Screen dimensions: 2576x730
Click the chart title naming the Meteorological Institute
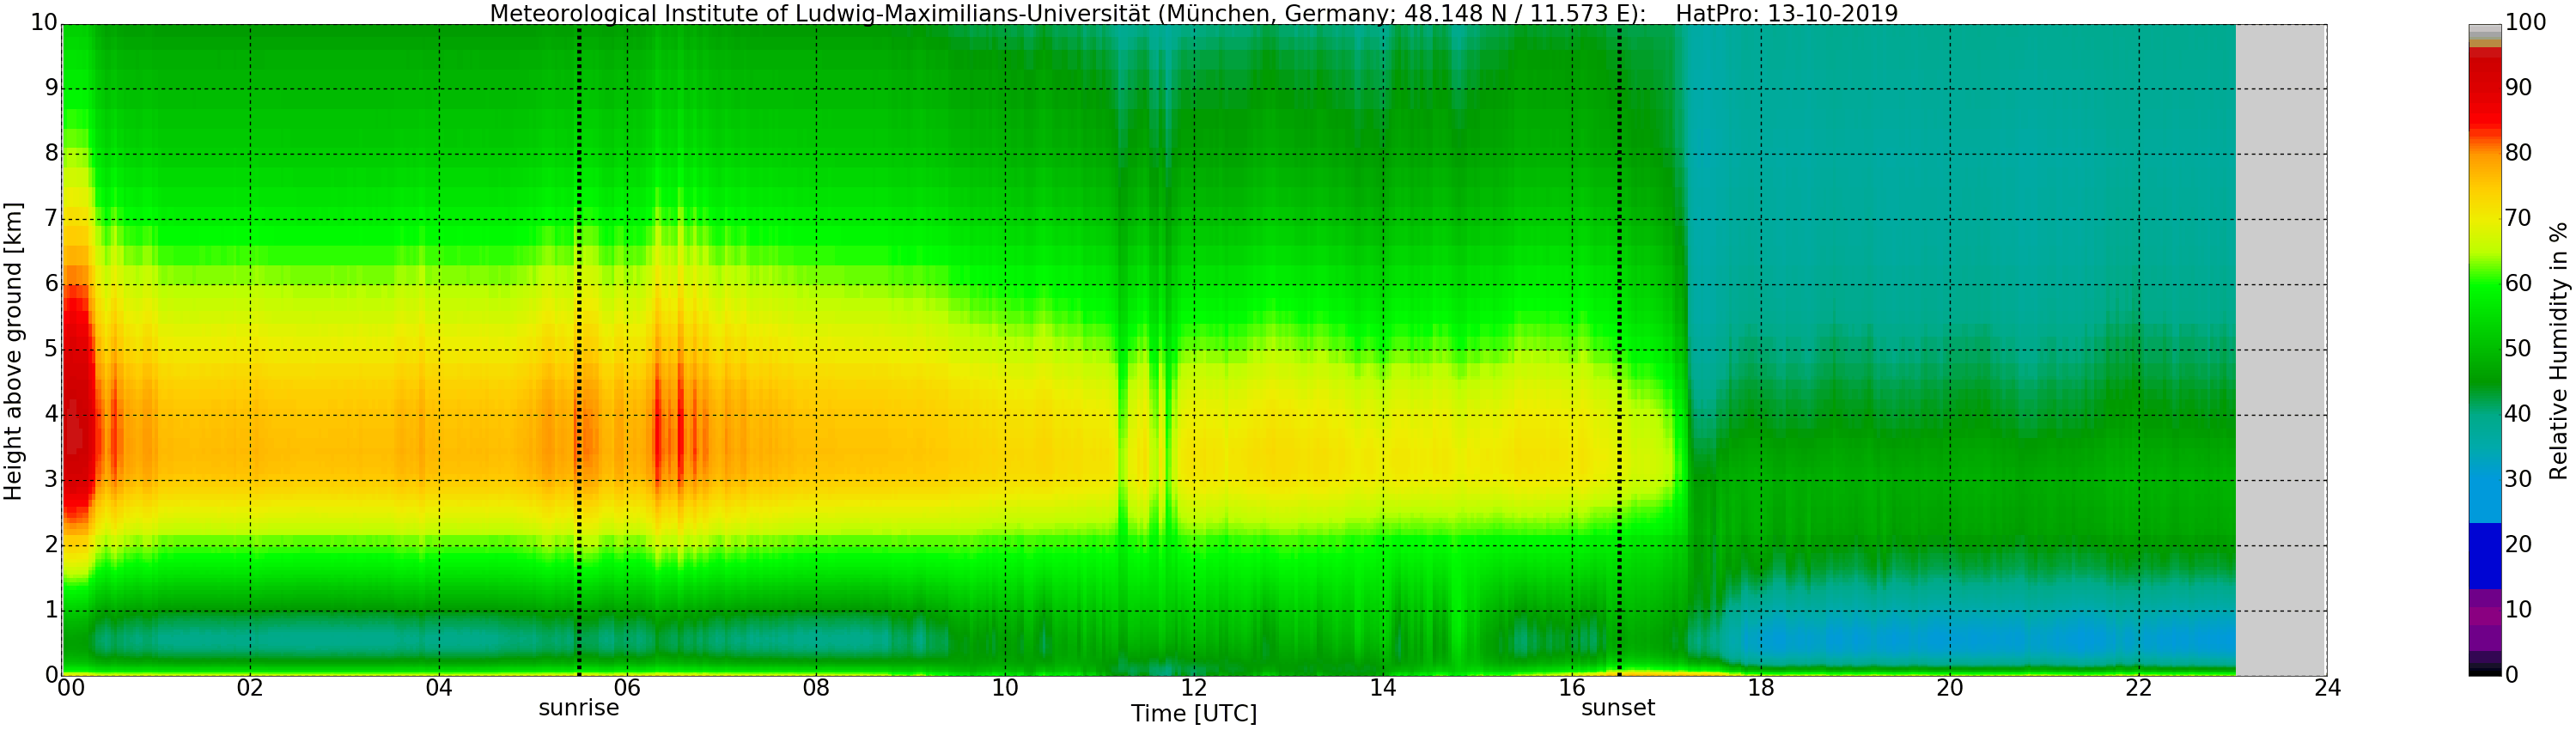point(1193,13)
